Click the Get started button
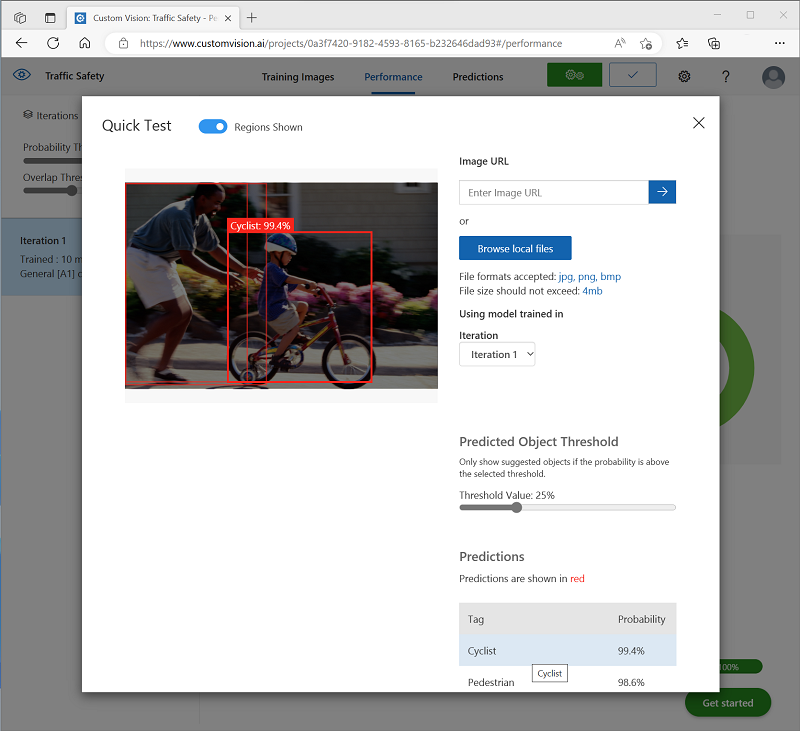The width and height of the screenshot is (800, 731). [x=727, y=703]
